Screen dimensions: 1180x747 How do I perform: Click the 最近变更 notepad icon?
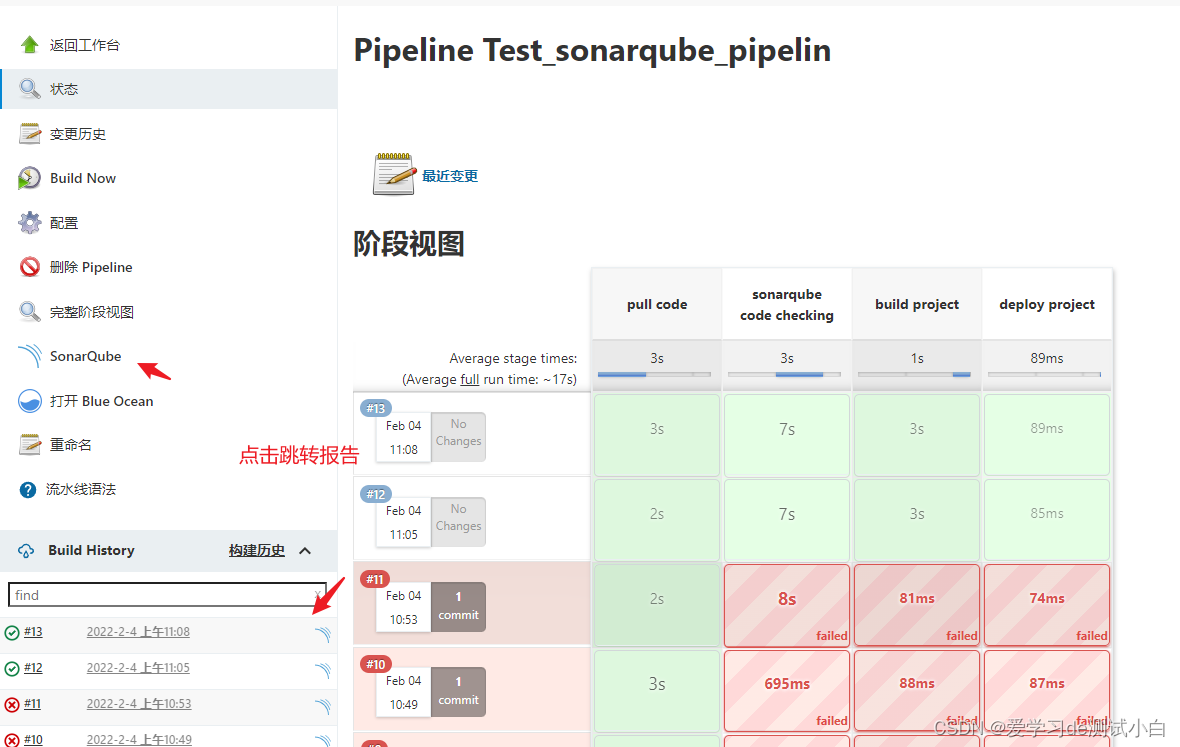[x=394, y=175]
